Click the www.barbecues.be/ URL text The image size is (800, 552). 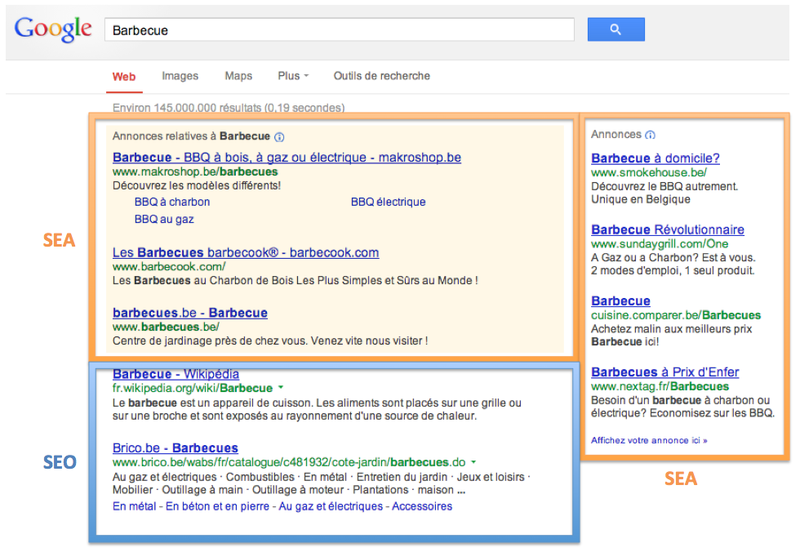coord(166,327)
